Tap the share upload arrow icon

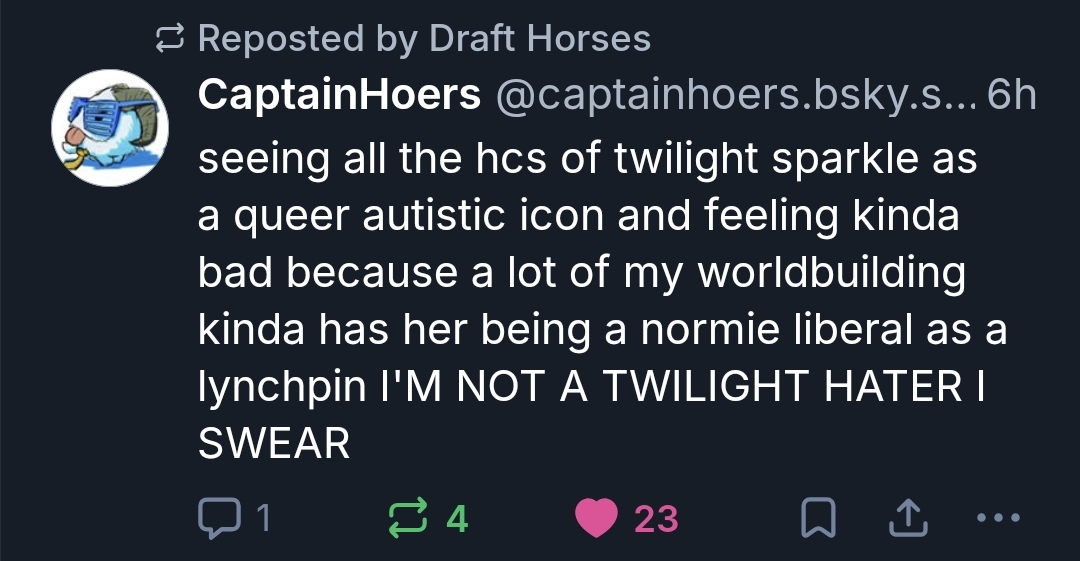tap(907, 517)
